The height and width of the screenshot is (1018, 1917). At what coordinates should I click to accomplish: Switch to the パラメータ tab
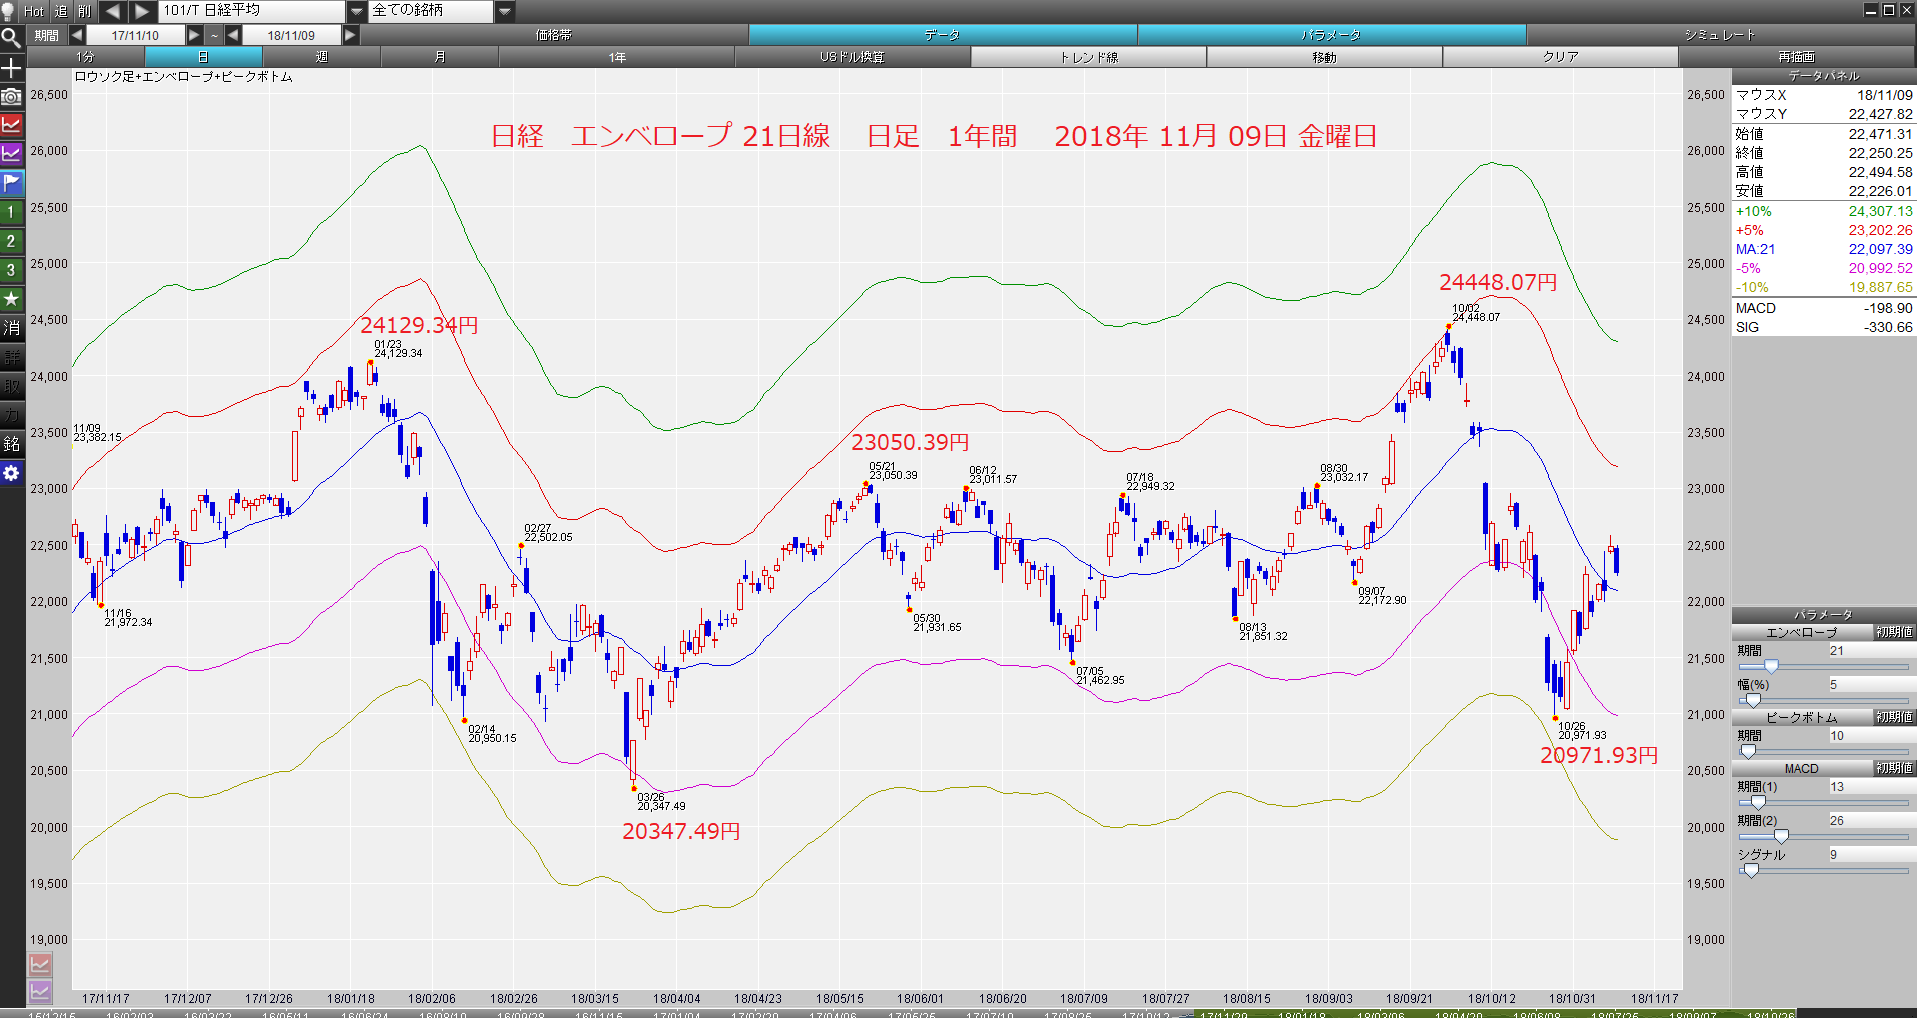pos(1332,35)
